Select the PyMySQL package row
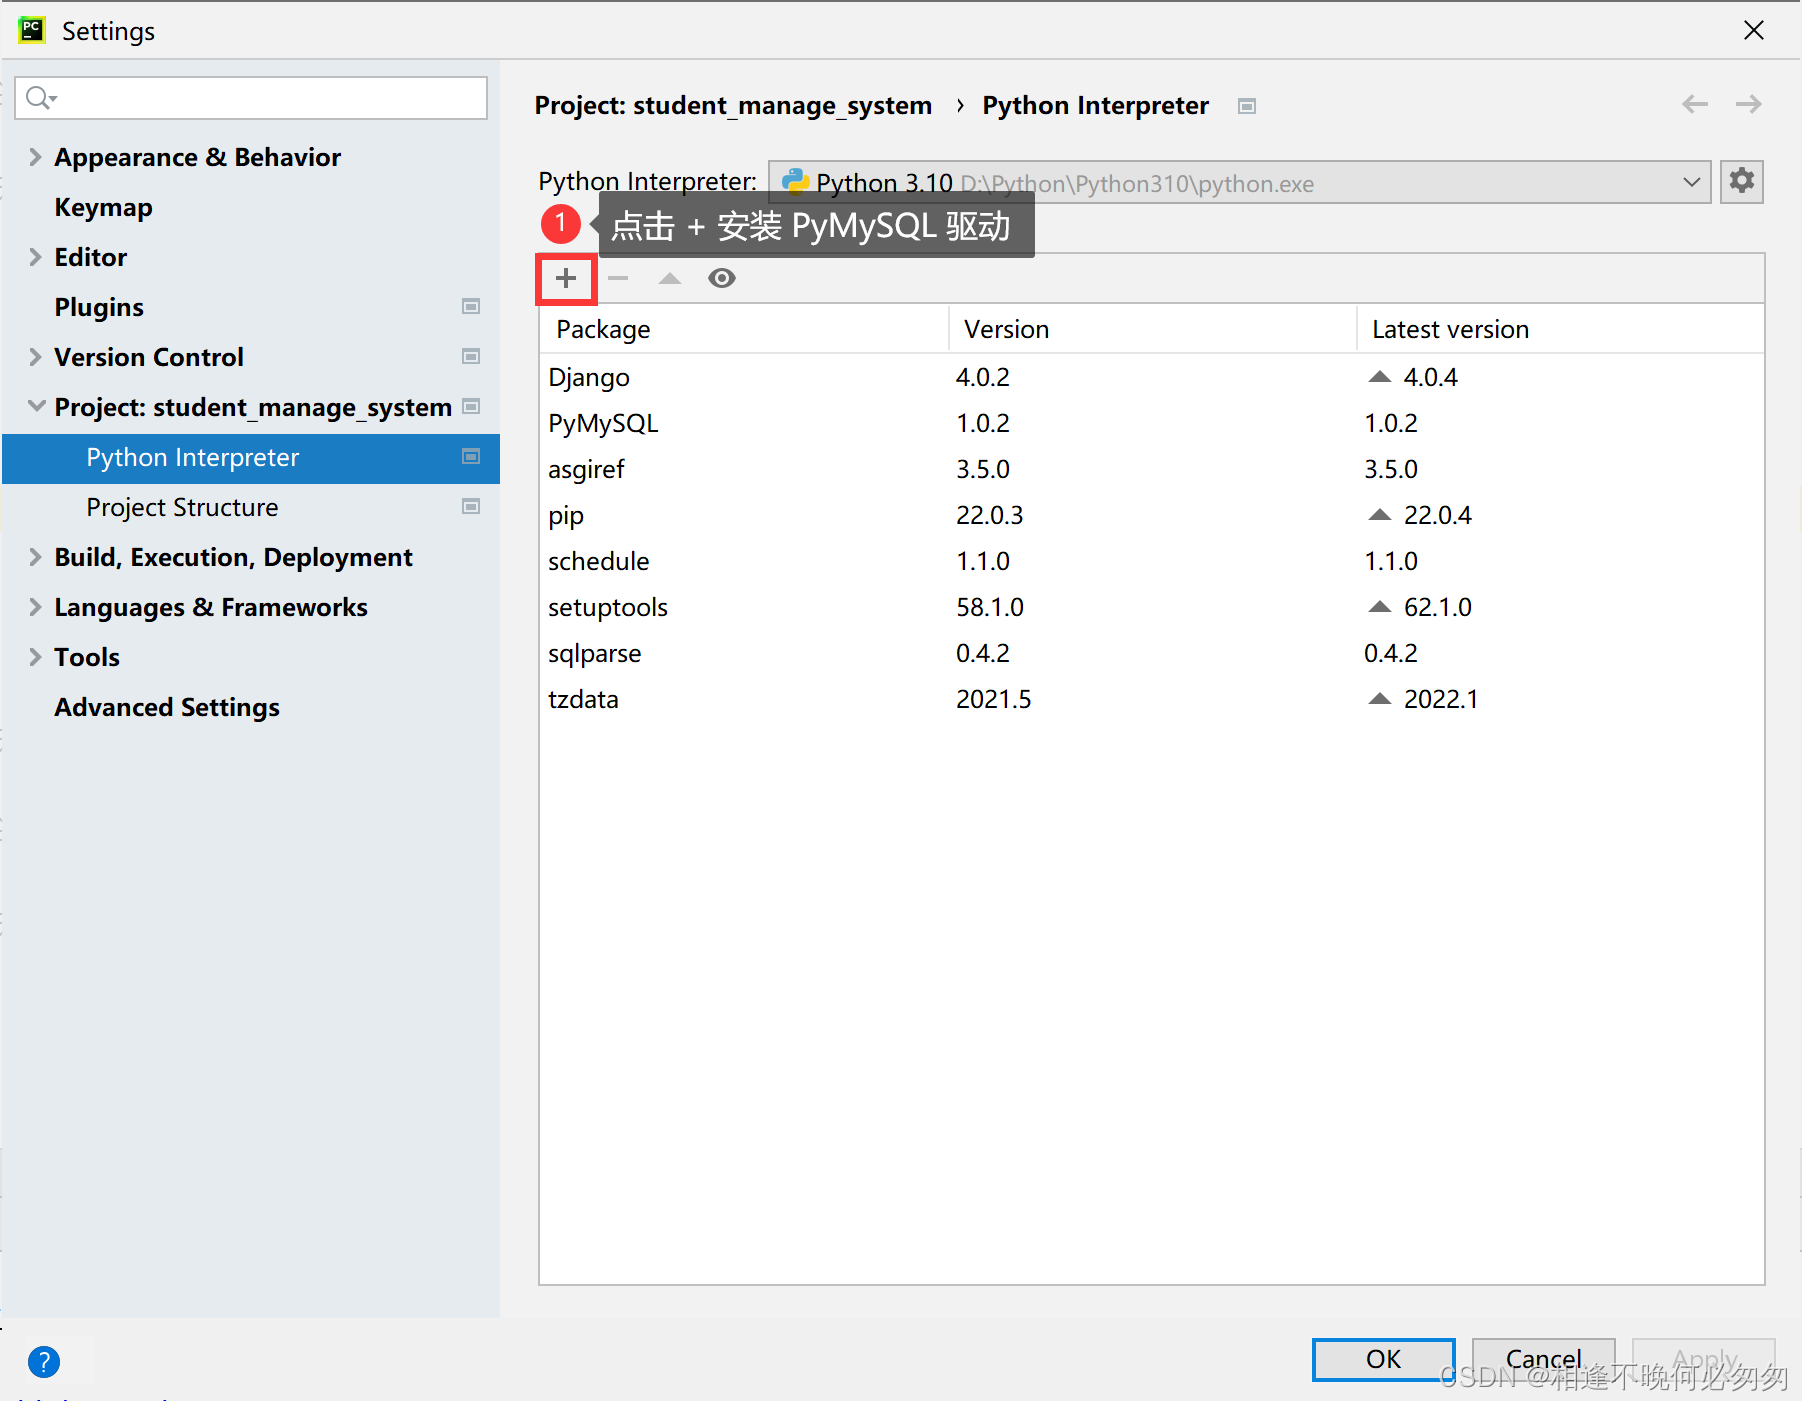The width and height of the screenshot is (1802, 1401). click(1152, 423)
